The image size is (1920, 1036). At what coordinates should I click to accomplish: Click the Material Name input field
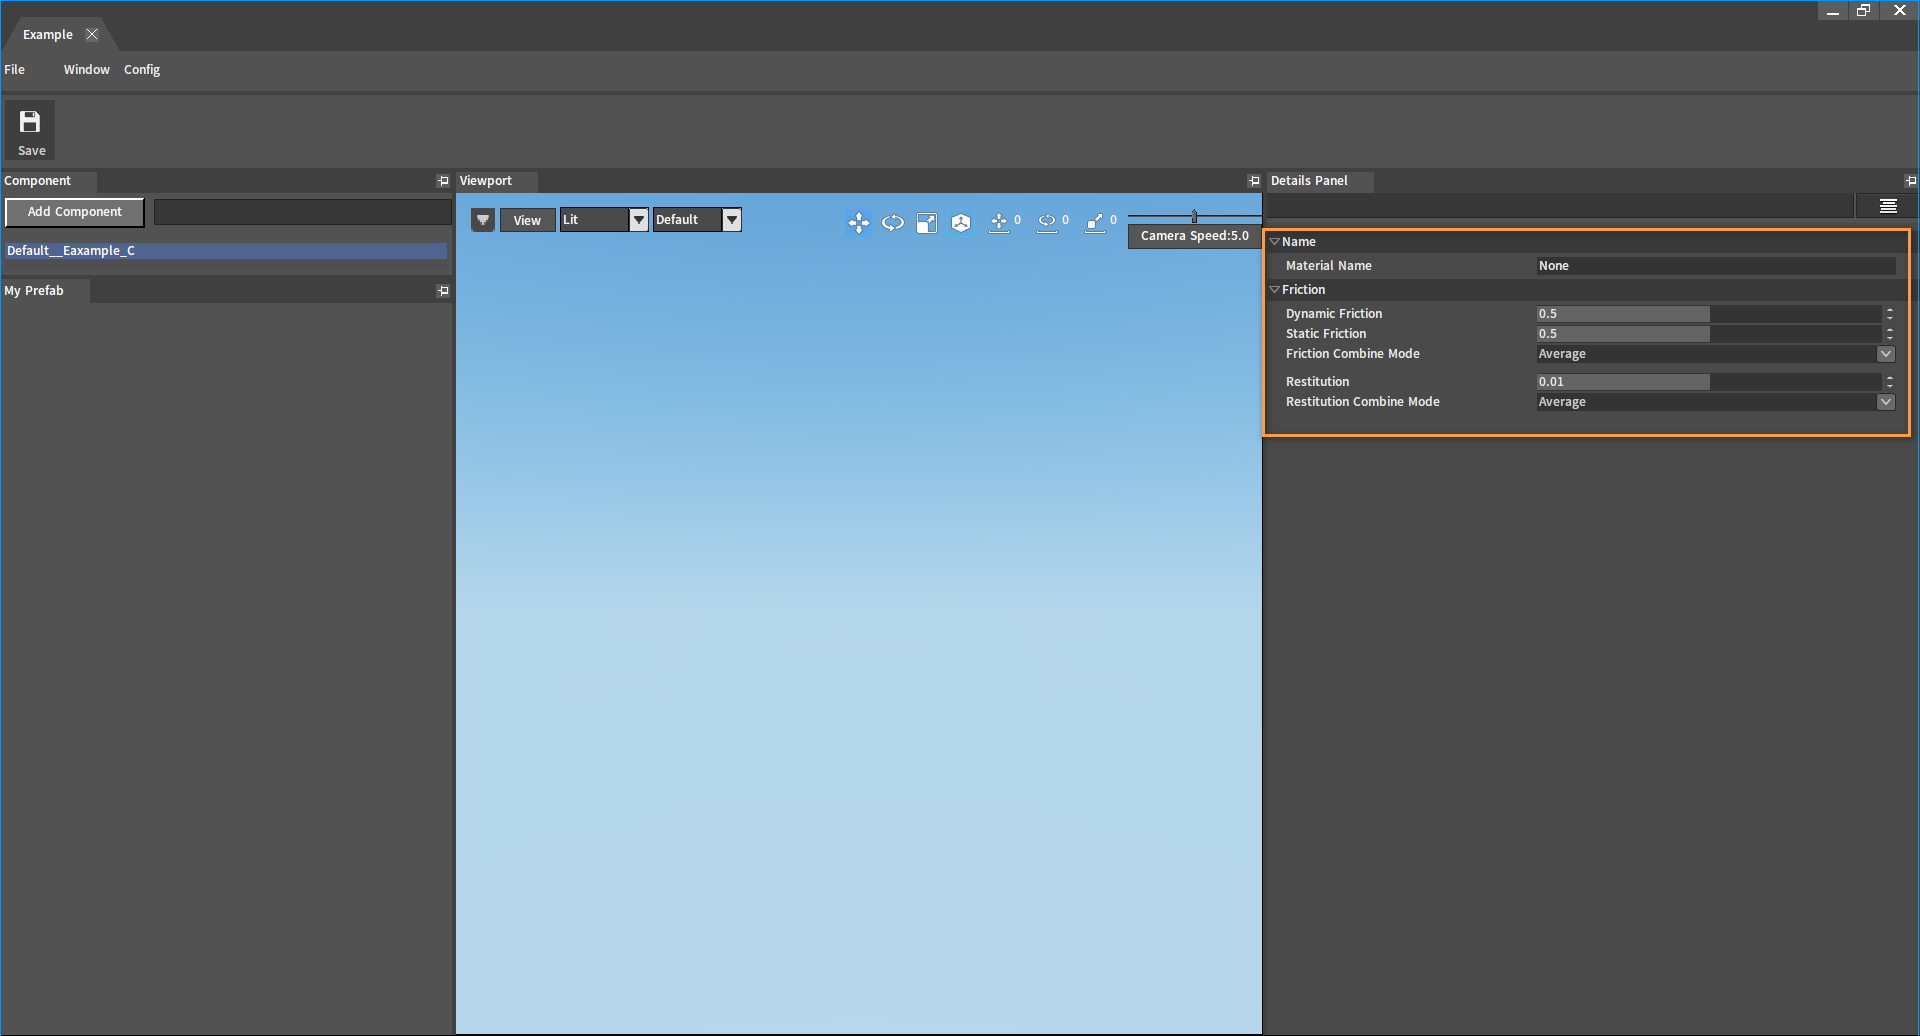click(x=1716, y=266)
